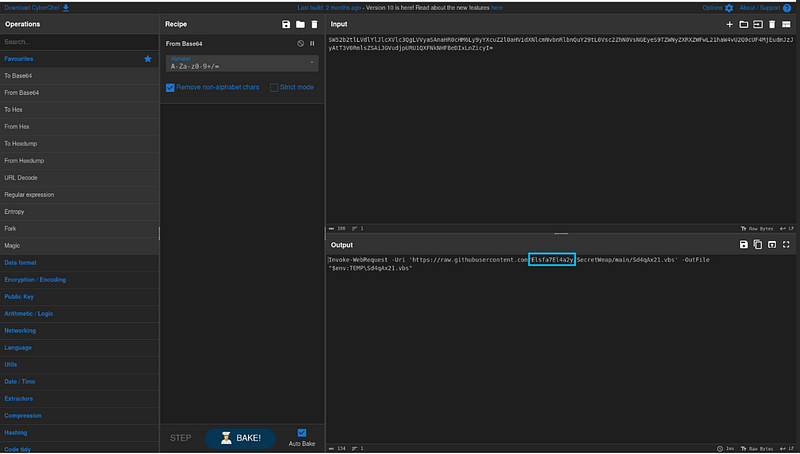Disable the From Base64 operation
The width and height of the screenshot is (800, 454).
301,43
